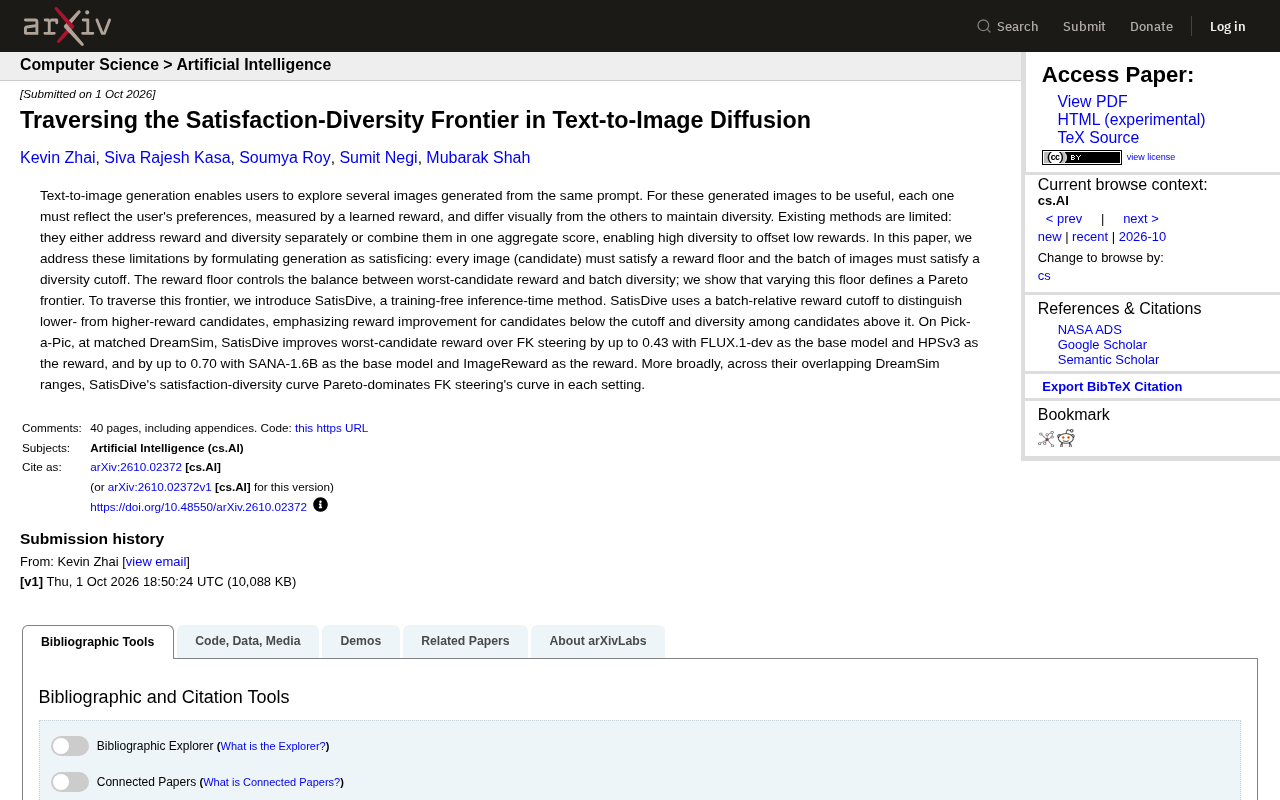The width and height of the screenshot is (1280, 800).
Task: Click the Creative Commons BY license badge
Action: [1082, 157]
